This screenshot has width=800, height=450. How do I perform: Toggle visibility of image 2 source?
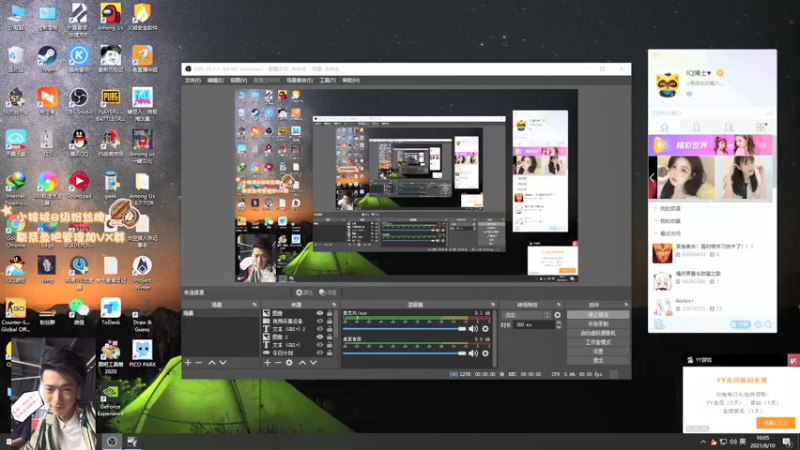pos(319,337)
